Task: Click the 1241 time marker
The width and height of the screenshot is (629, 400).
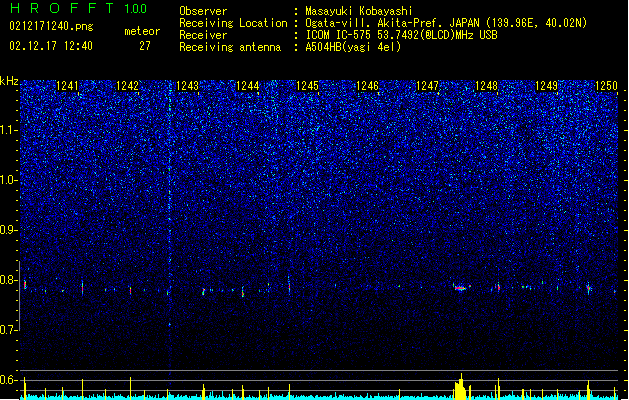Action: click(x=67, y=86)
